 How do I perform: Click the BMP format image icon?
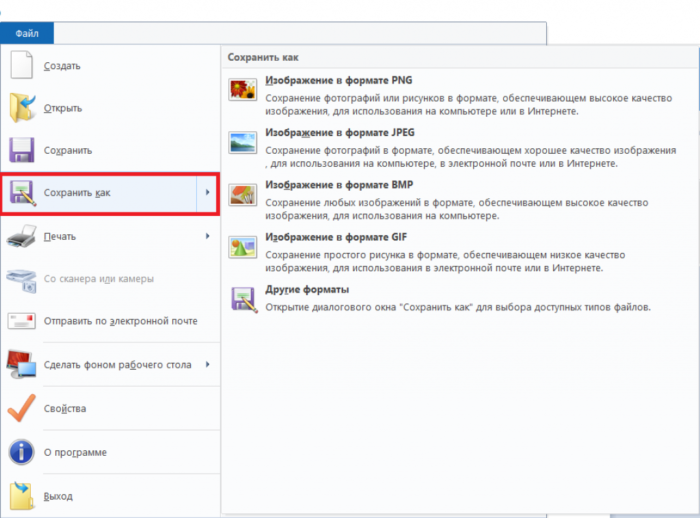242,194
